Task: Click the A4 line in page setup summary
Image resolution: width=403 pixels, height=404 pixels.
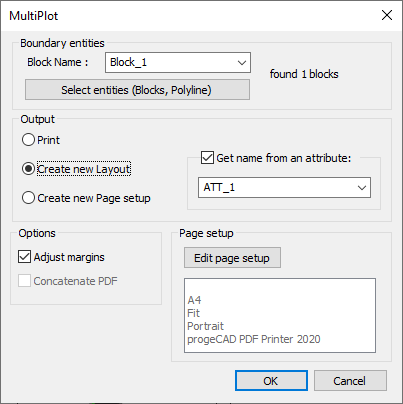Action: (194, 300)
